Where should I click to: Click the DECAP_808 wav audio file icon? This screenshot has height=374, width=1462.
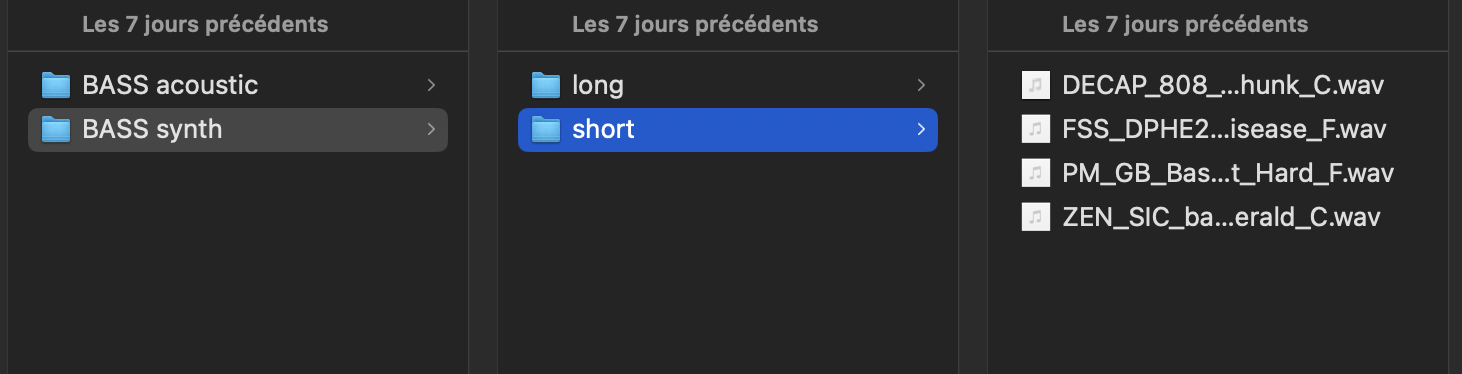click(1035, 85)
